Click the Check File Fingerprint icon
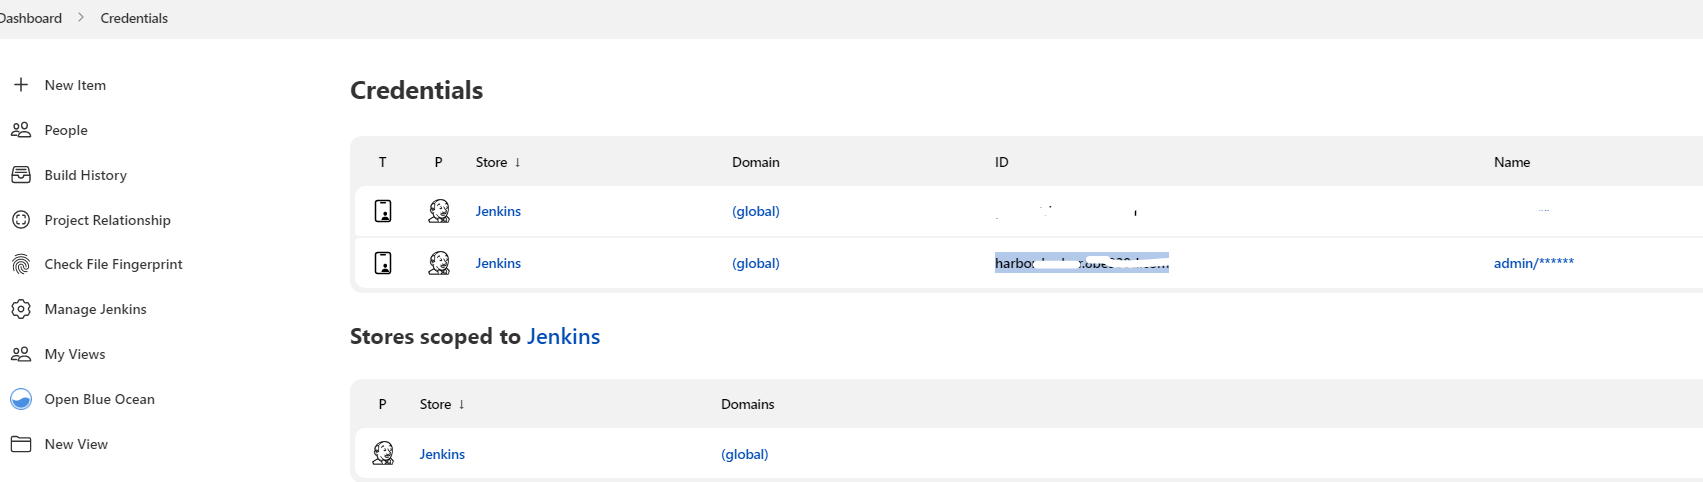Screen dimensions: 1703x482 pos(21,264)
